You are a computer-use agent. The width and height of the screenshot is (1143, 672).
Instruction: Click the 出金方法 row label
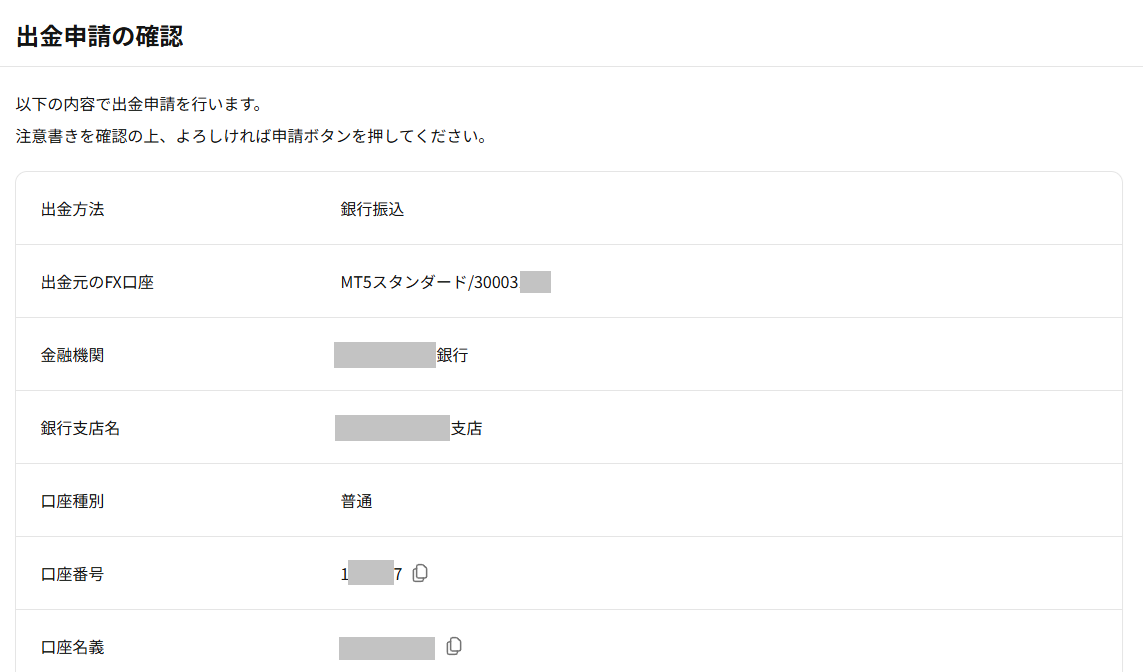[x=72, y=209]
